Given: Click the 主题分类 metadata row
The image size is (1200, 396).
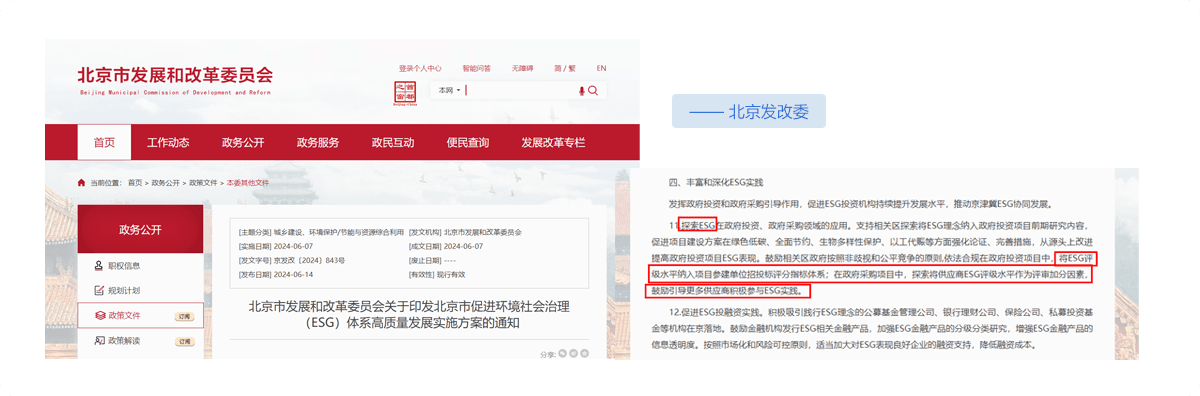Looking at the screenshot, I should pos(321,231).
